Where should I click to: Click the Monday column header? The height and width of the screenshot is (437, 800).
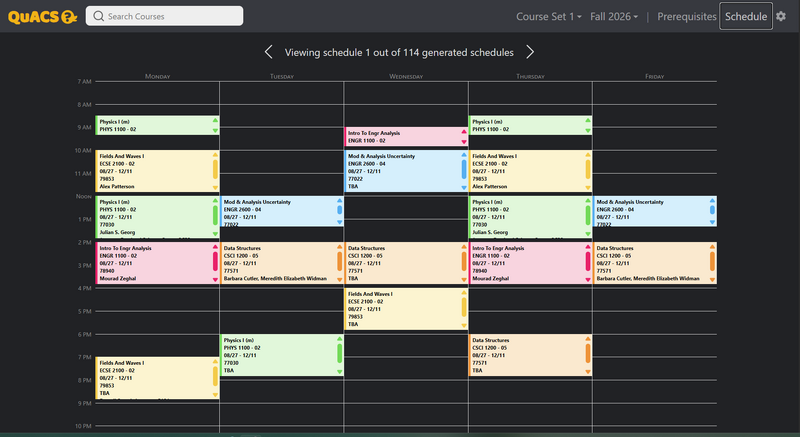158,76
